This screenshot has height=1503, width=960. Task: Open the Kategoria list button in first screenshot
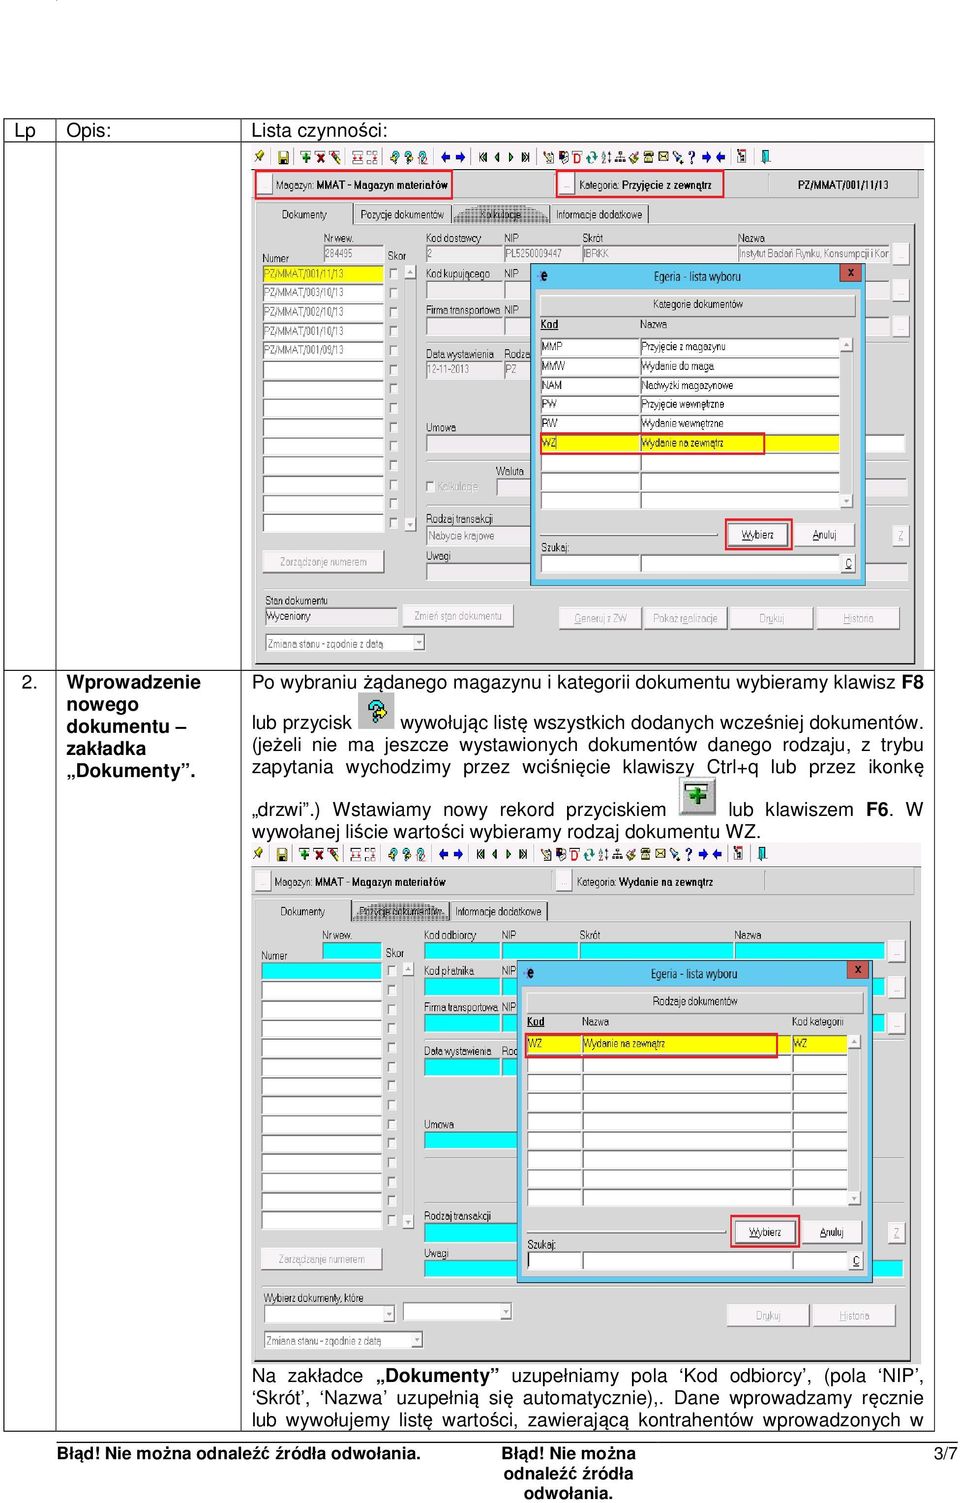pos(567,184)
